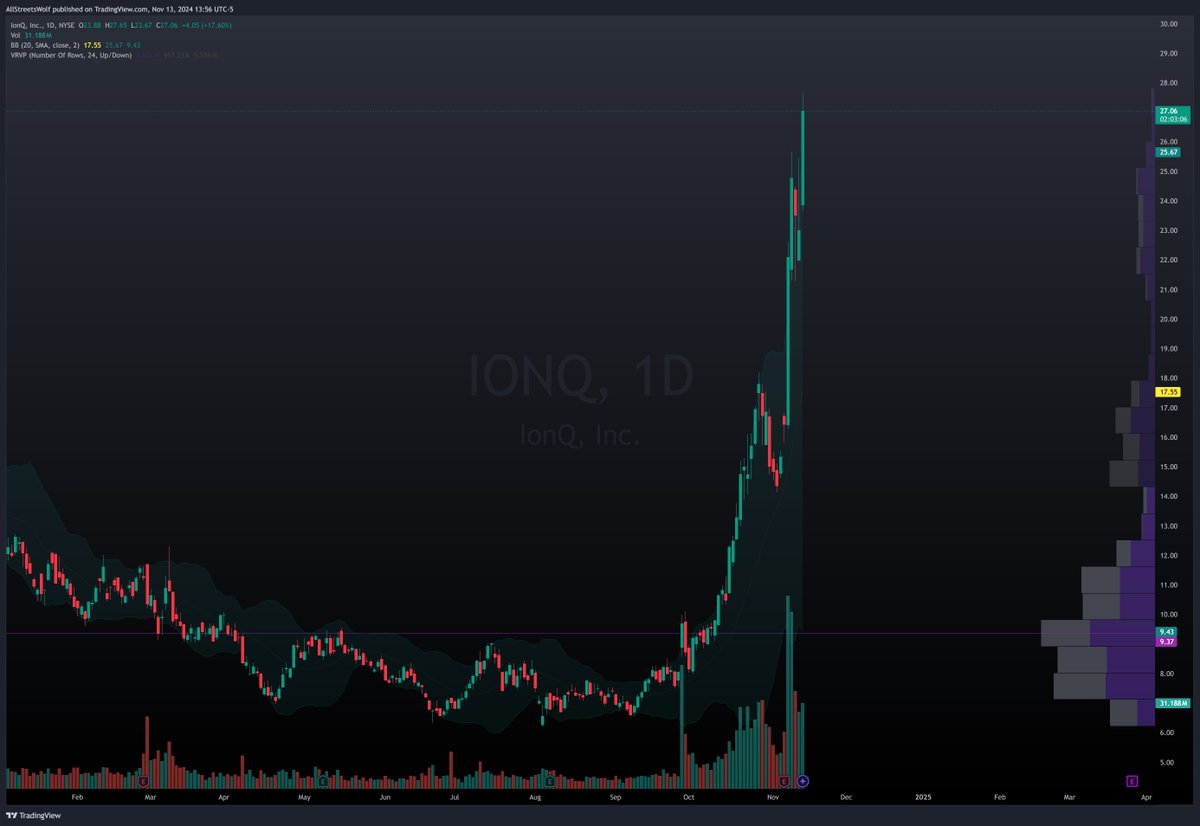Click the tallest green volume bar in early November
The width and height of the screenshot is (1200, 826).
pyautogui.click(x=789, y=692)
